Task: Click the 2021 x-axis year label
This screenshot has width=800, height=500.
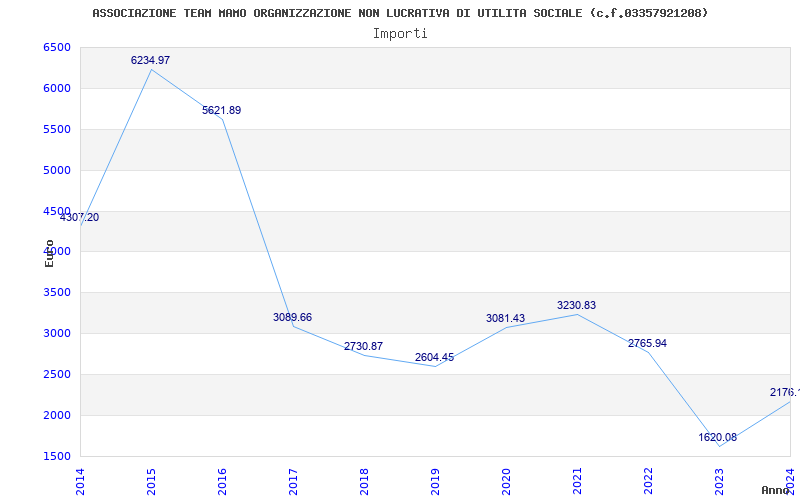Action: click(577, 482)
